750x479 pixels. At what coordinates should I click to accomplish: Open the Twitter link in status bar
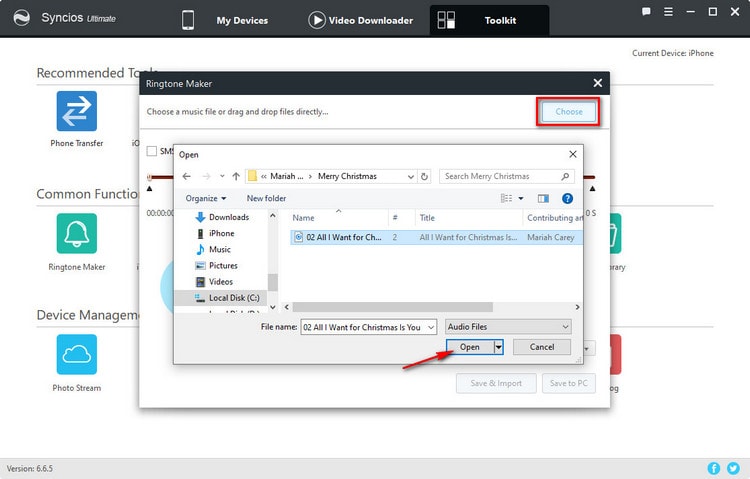[733, 468]
